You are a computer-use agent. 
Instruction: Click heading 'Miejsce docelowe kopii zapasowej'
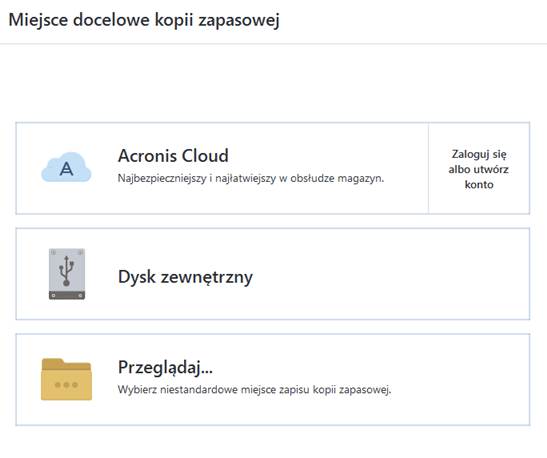coord(144,20)
